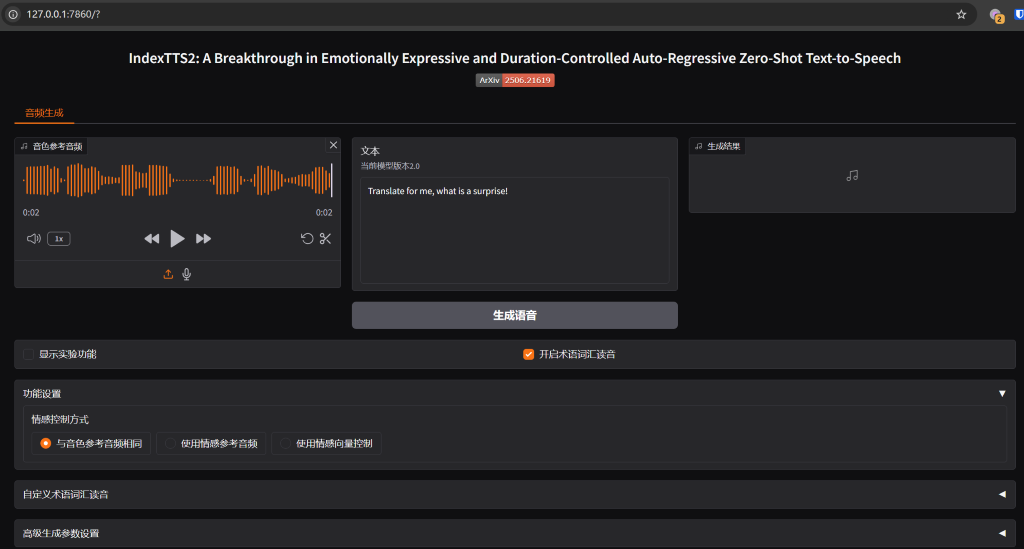
Task: Select the 使用情感向量控制 radio option
Action: point(286,443)
